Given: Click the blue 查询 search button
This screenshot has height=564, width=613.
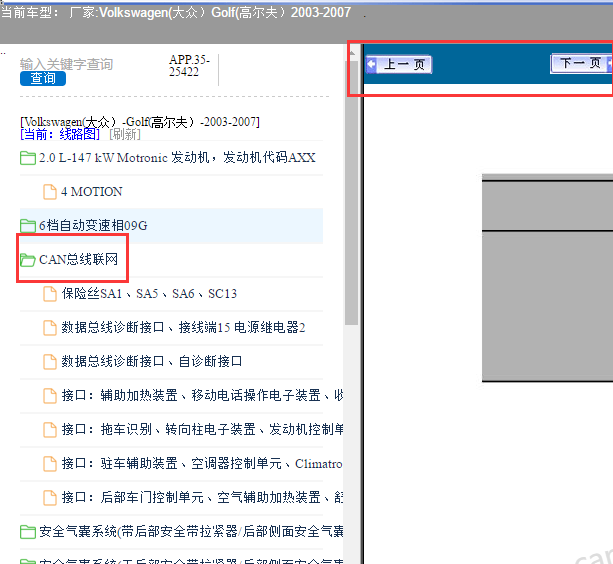Looking at the screenshot, I should 43,79.
